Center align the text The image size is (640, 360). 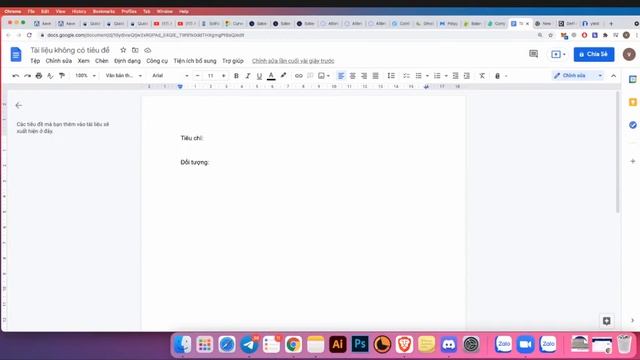(x=352, y=76)
